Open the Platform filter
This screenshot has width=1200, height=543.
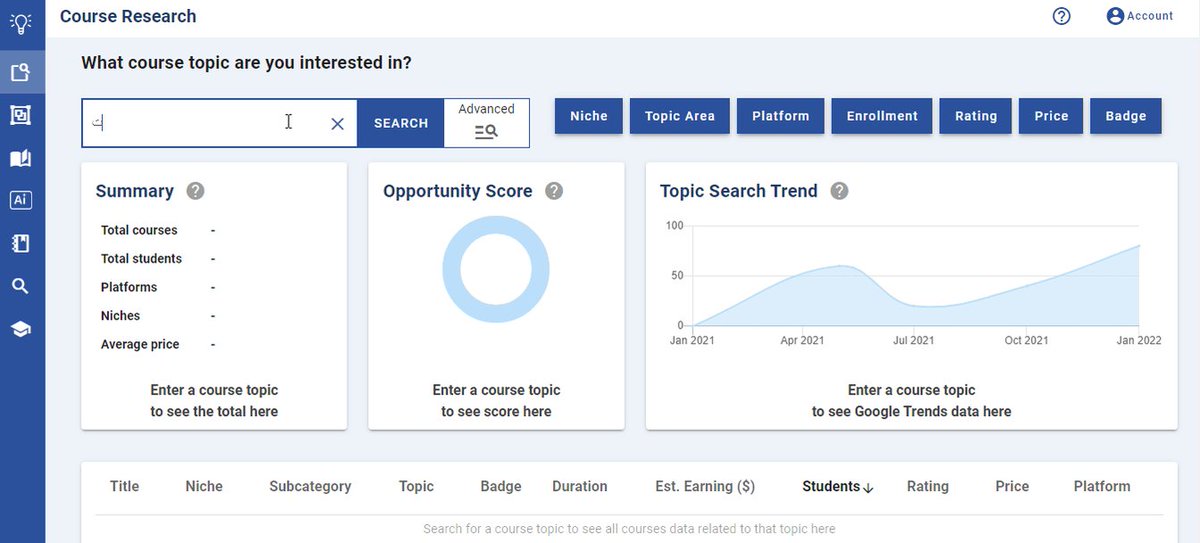[x=781, y=116]
